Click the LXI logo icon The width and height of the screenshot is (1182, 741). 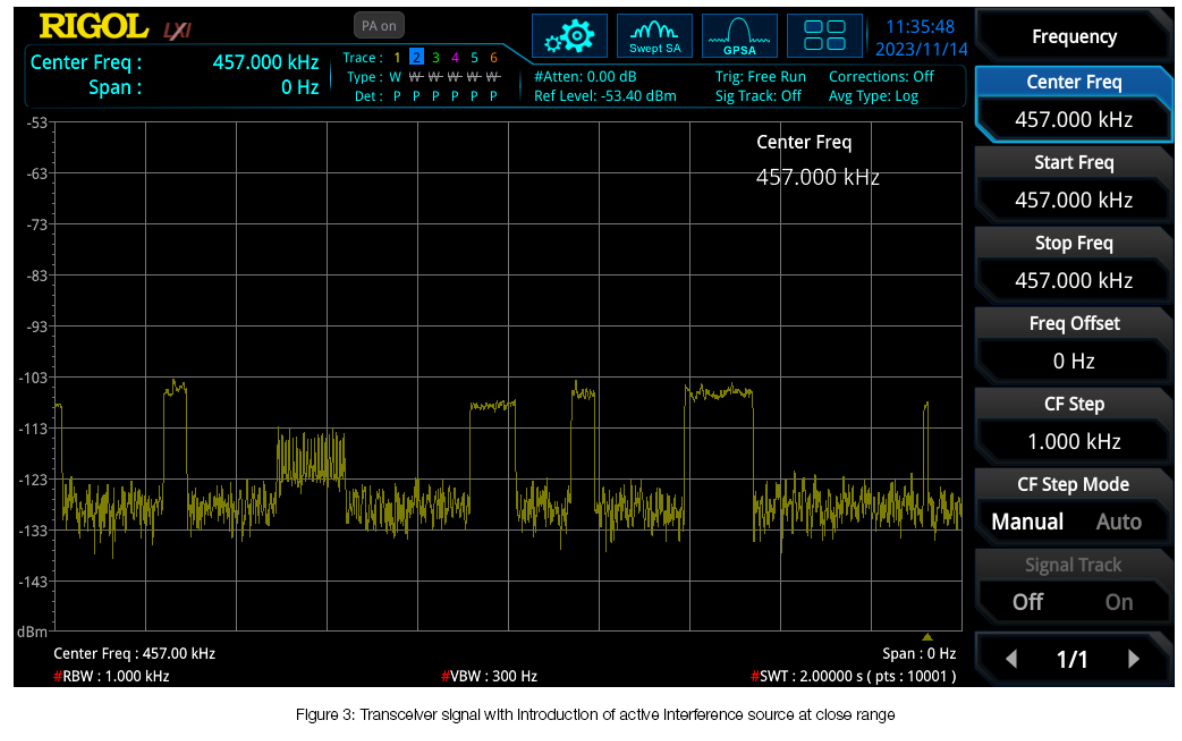point(176,31)
